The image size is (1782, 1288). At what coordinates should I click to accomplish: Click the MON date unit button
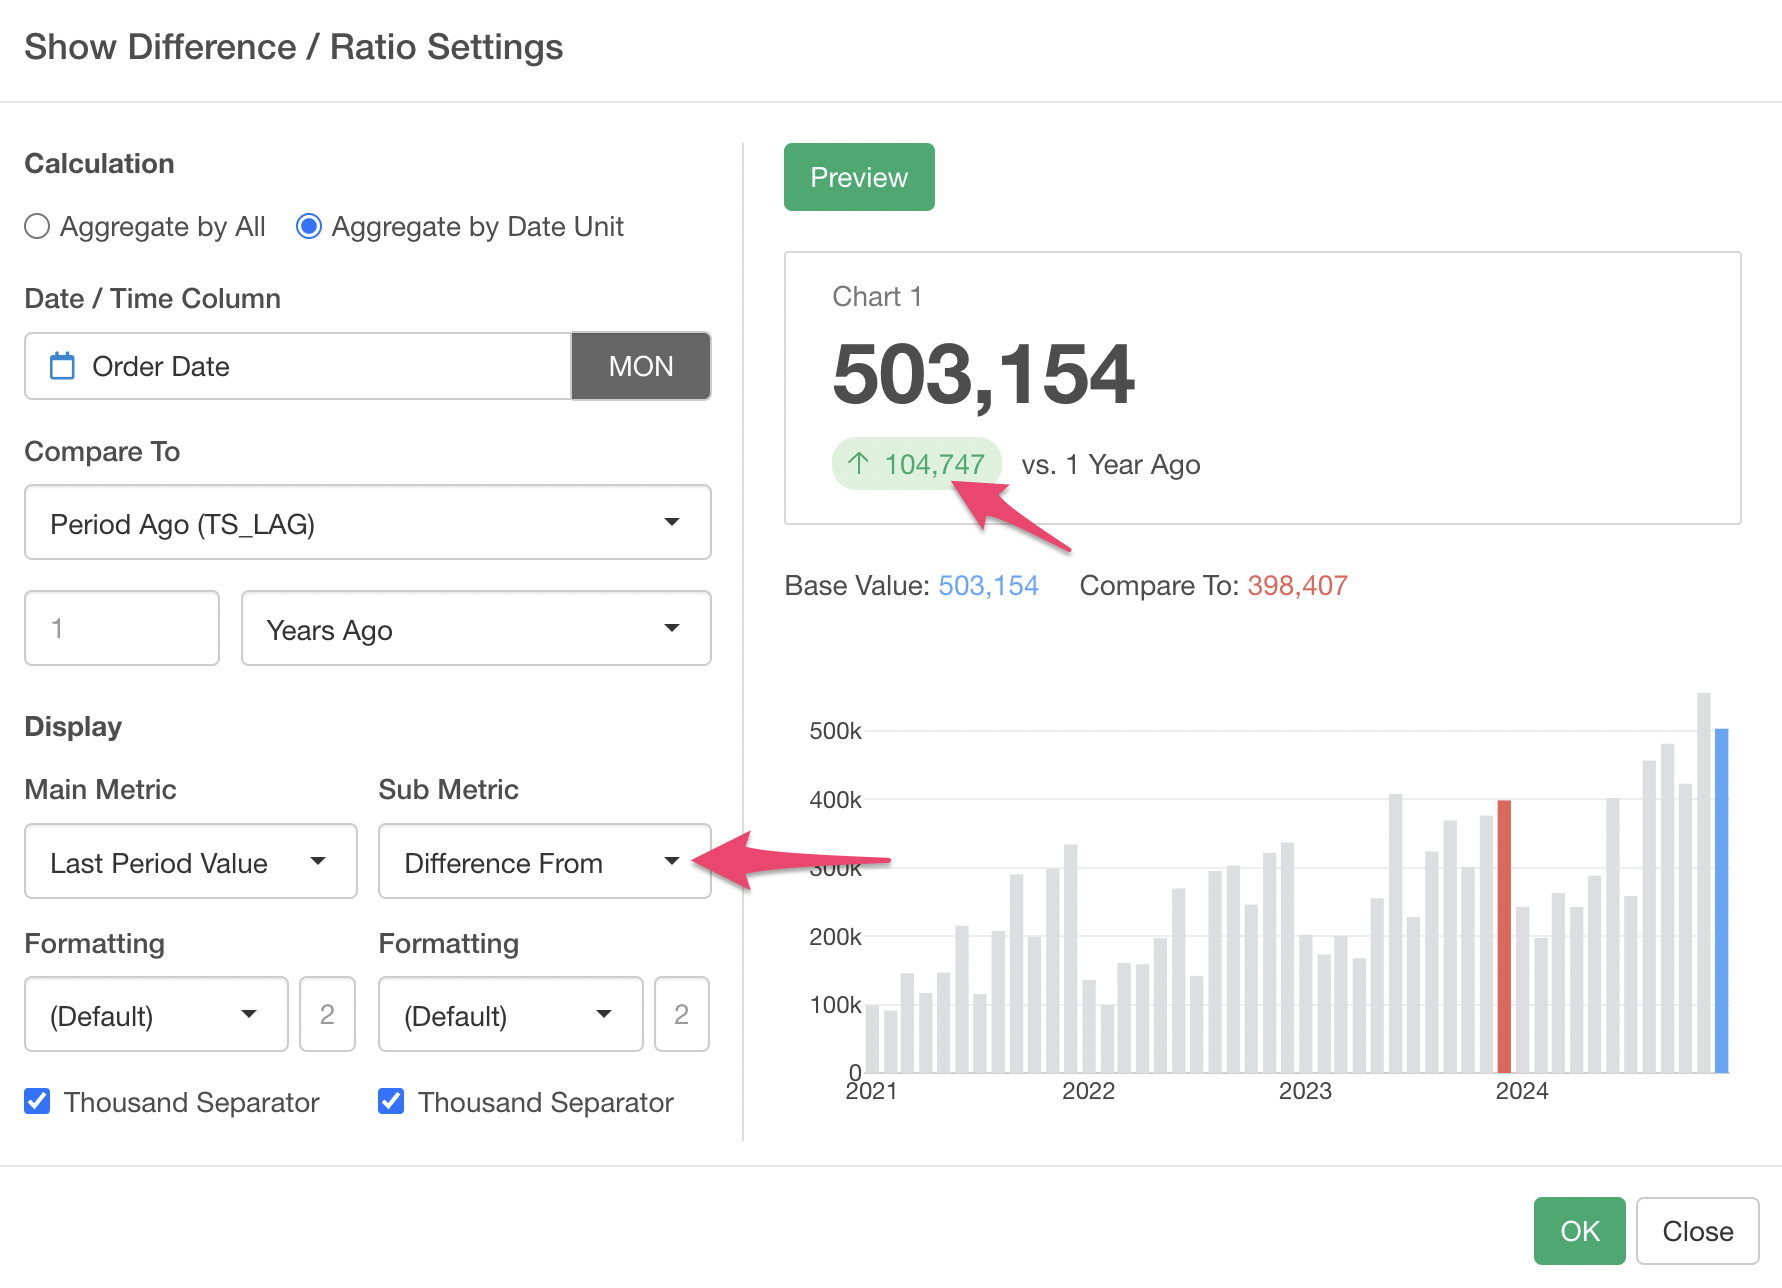click(x=641, y=366)
